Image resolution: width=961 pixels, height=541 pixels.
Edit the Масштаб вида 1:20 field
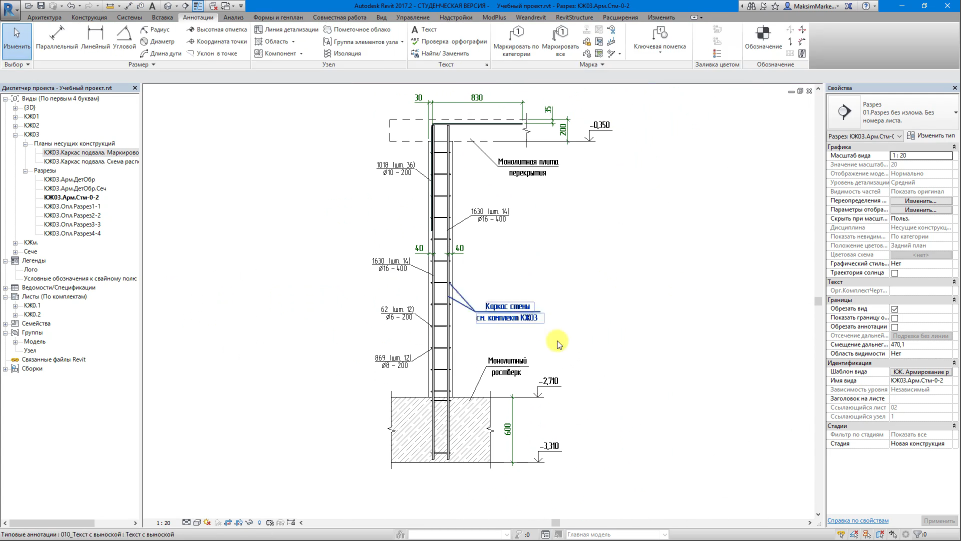(x=921, y=156)
